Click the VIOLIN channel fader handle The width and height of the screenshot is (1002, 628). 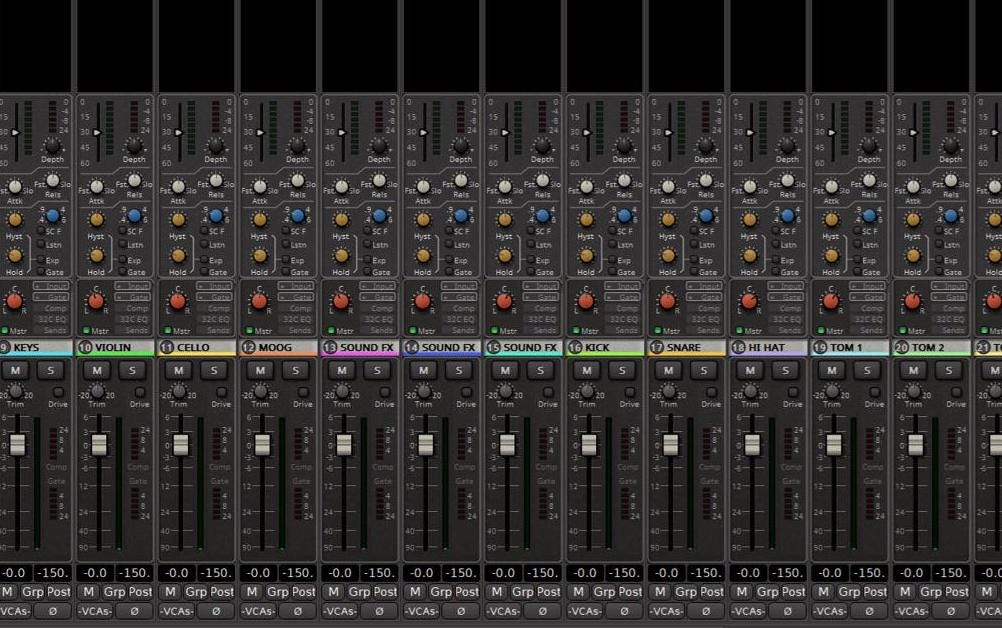(x=99, y=444)
